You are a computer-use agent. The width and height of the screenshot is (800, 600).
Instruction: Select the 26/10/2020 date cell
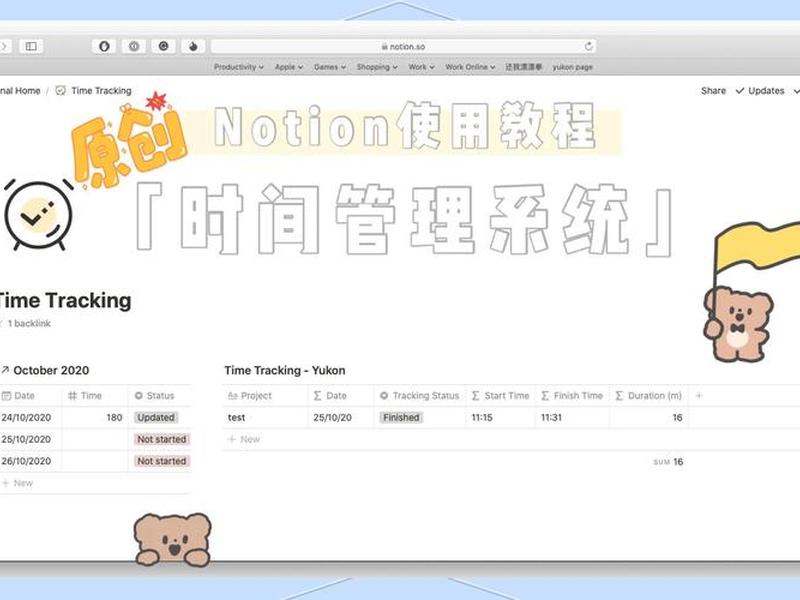31,461
